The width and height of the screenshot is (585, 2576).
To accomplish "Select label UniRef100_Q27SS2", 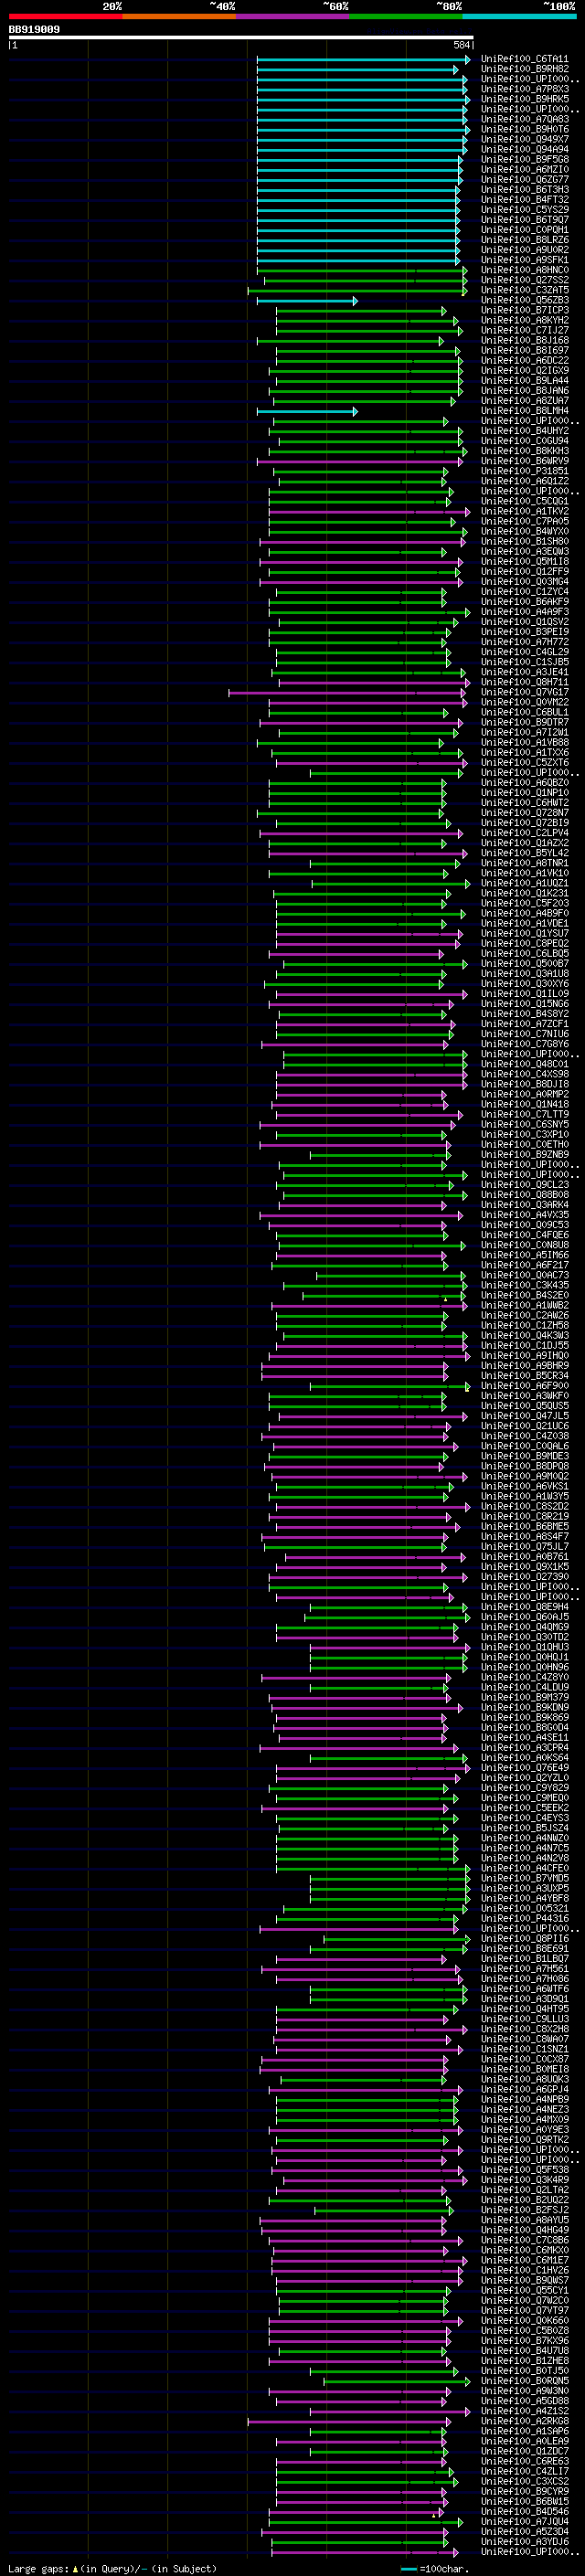I will (524, 280).
